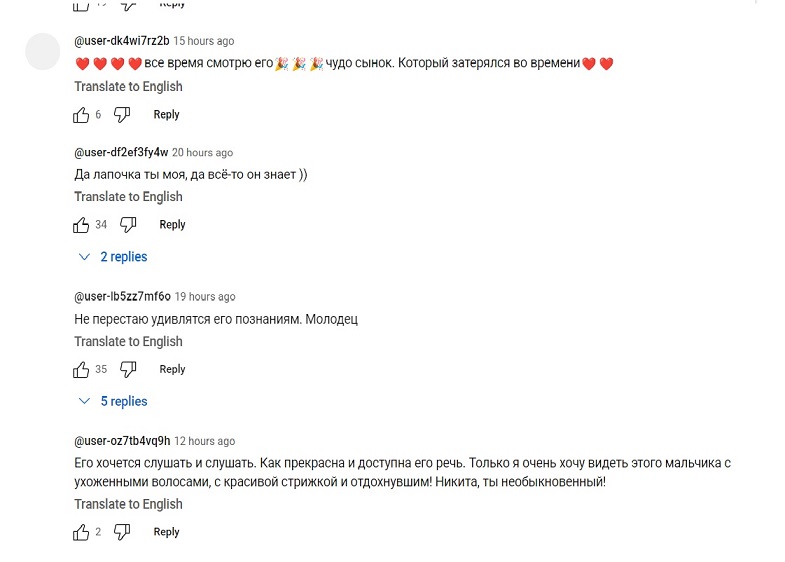This screenshot has height=562, width=785.
Task: Like the comment by @user-dk4wi7rz2b
Action: [x=81, y=115]
